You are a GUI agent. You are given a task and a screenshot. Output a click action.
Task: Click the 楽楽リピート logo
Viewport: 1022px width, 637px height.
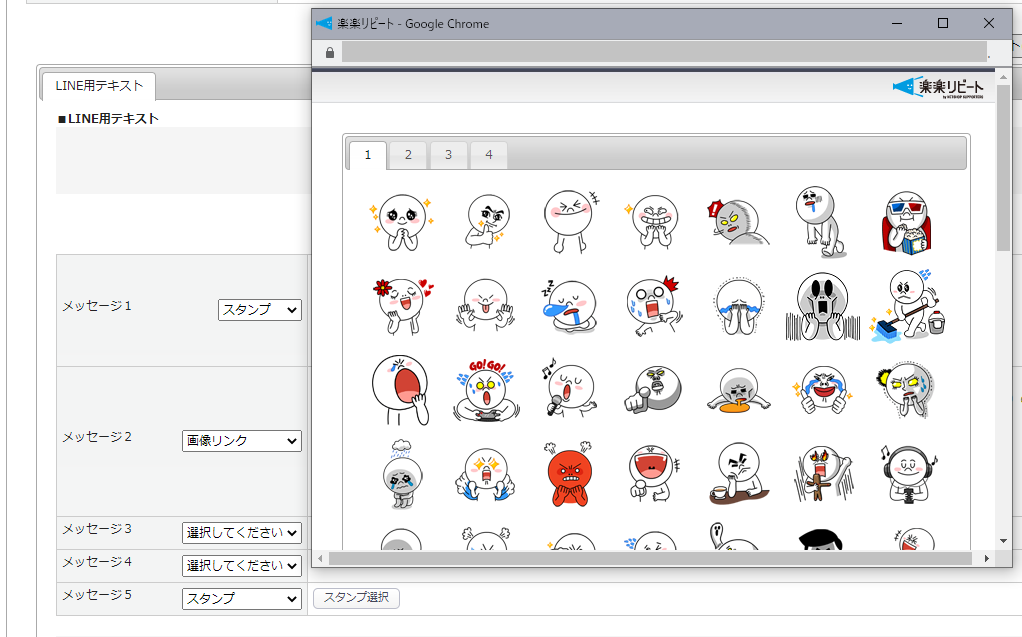pyautogui.click(x=938, y=88)
